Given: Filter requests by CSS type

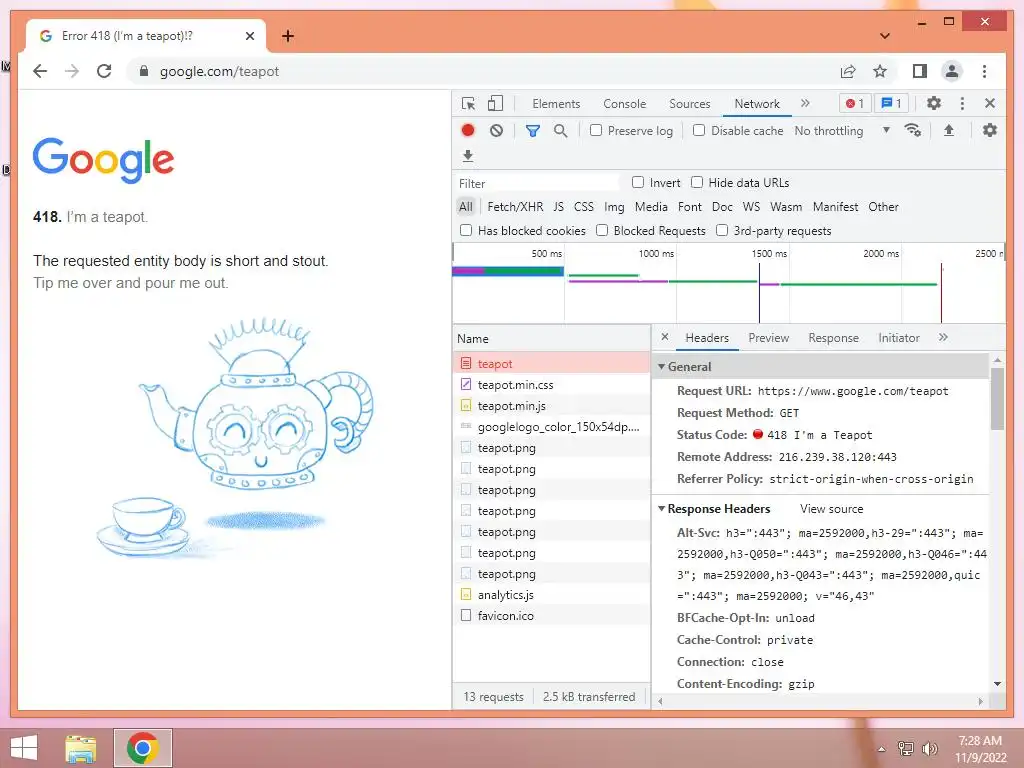Looking at the screenshot, I should pyautogui.click(x=584, y=207).
